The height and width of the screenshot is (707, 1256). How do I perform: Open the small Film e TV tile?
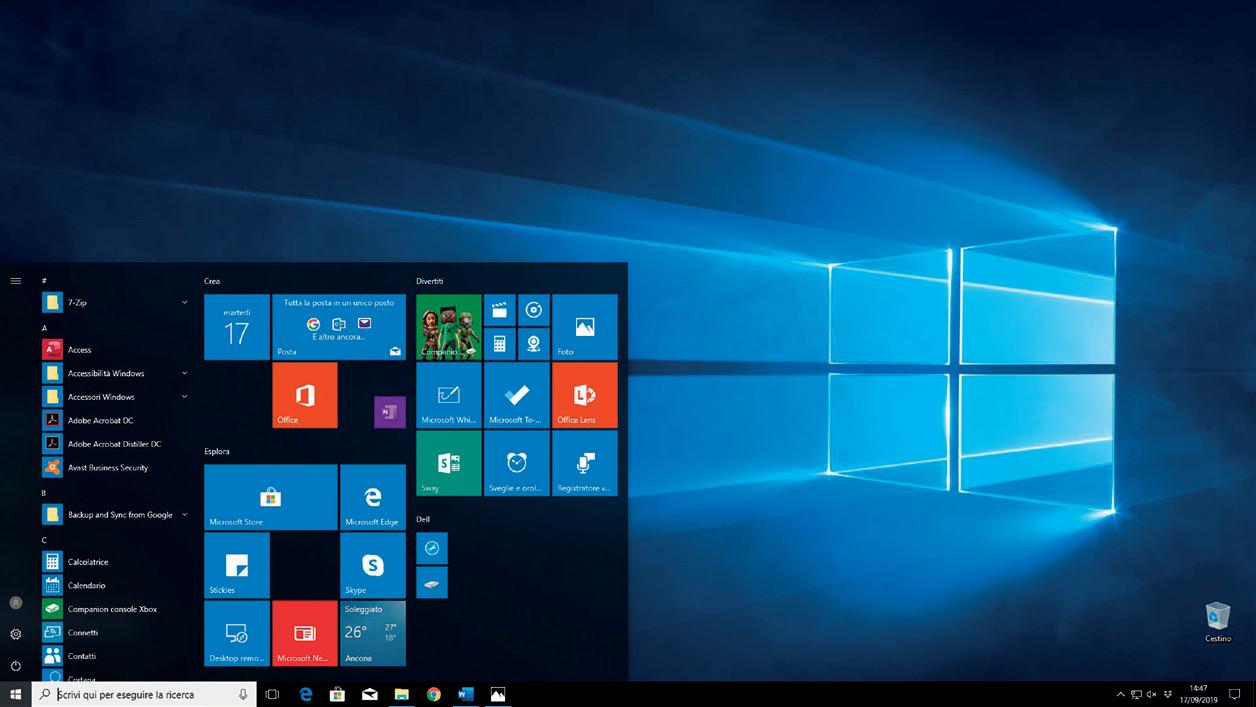tap(500, 310)
